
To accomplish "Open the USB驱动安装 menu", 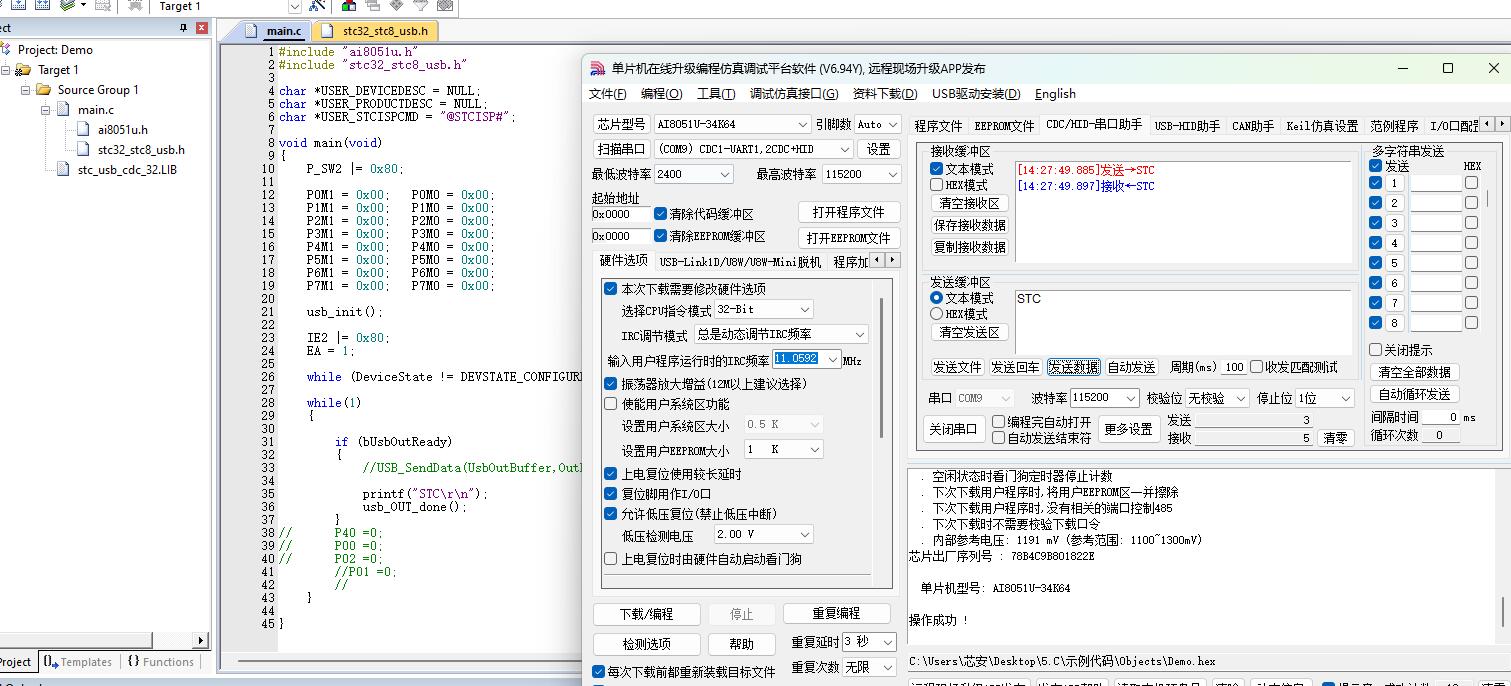I will pyautogui.click(x=976, y=94).
